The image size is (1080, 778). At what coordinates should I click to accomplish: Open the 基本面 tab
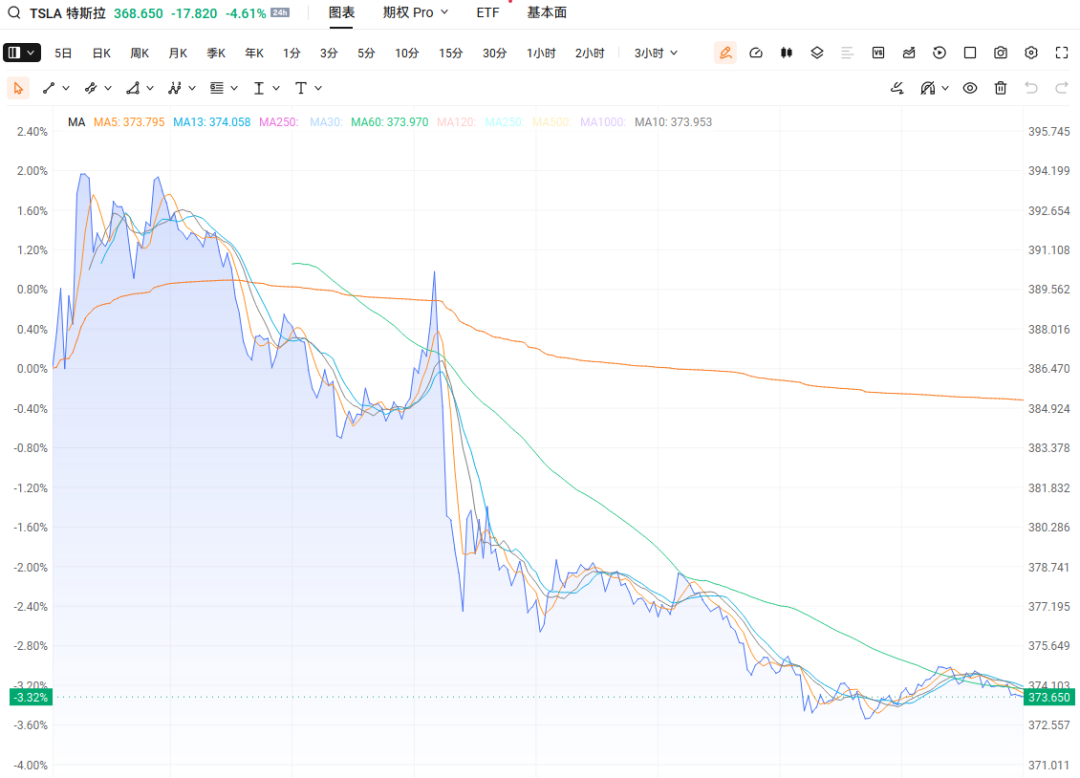(x=547, y=12)
